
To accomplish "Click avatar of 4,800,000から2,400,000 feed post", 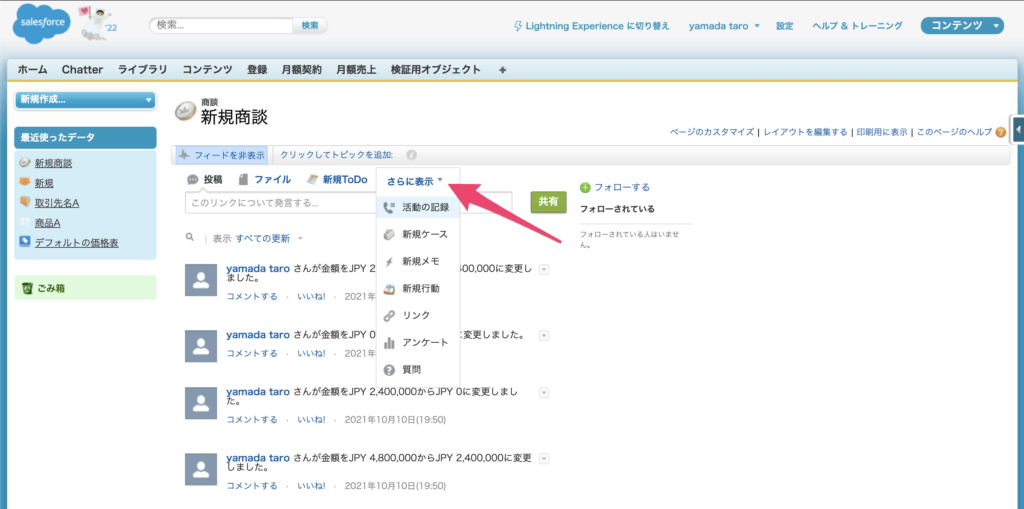I will tap(202, 469).
